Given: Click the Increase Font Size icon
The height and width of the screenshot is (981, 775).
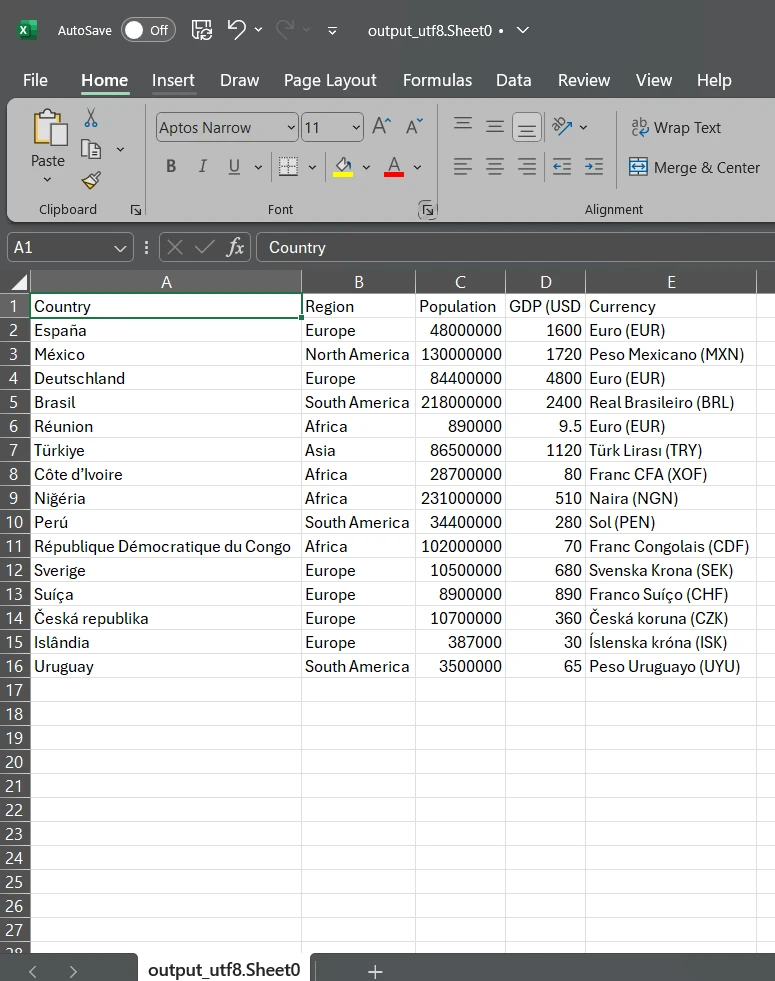Looking at the screenshot, I should [x=381, y=127].
